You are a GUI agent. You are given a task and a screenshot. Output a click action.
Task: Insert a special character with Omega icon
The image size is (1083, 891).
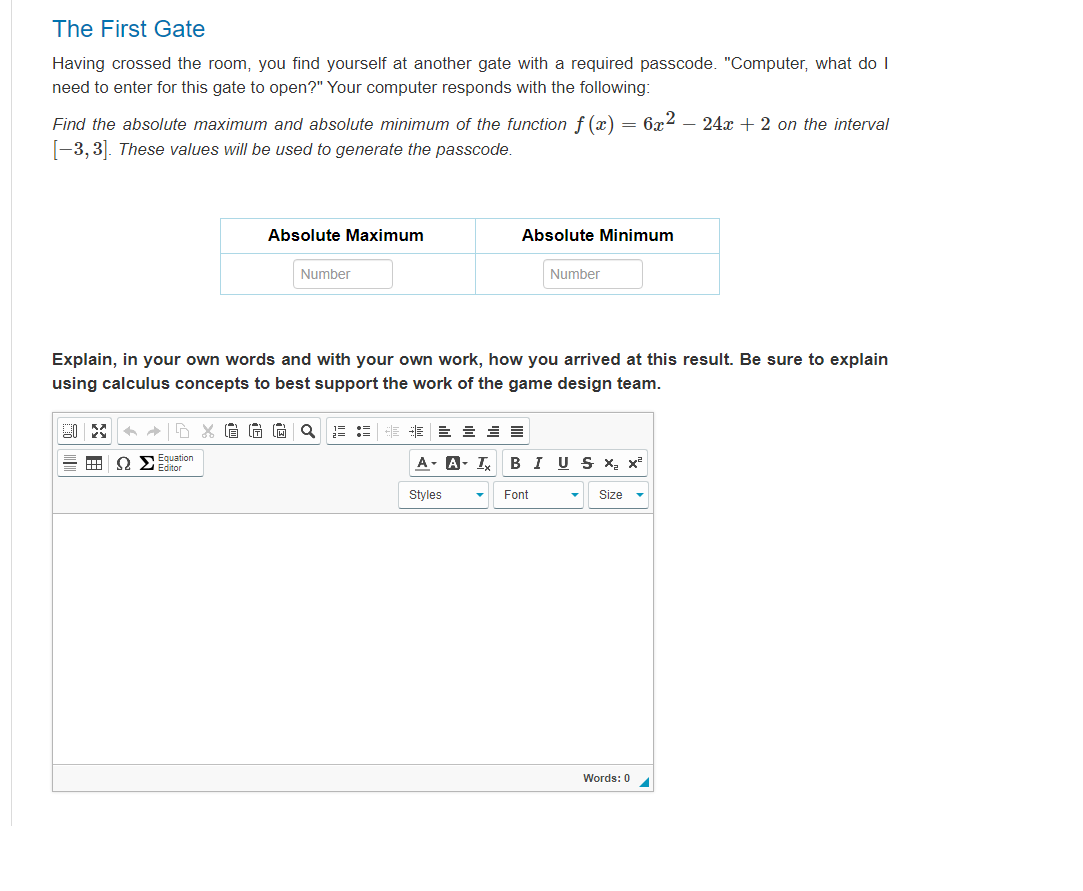122,463
